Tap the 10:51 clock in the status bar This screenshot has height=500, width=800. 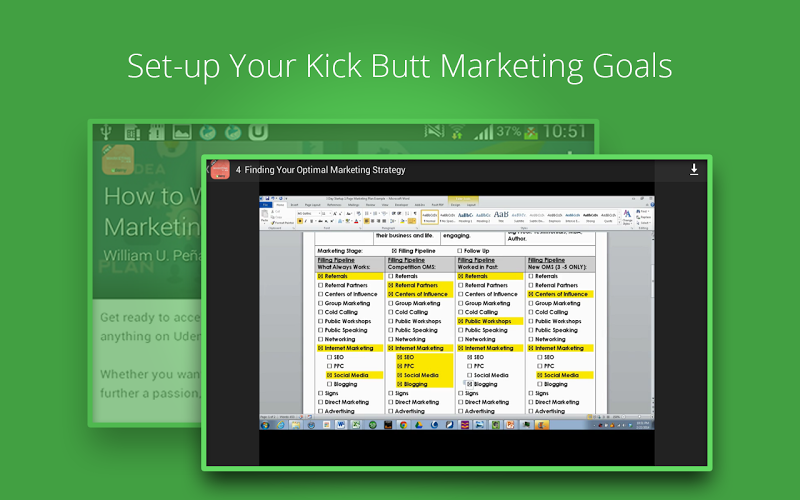coord(564,132)
